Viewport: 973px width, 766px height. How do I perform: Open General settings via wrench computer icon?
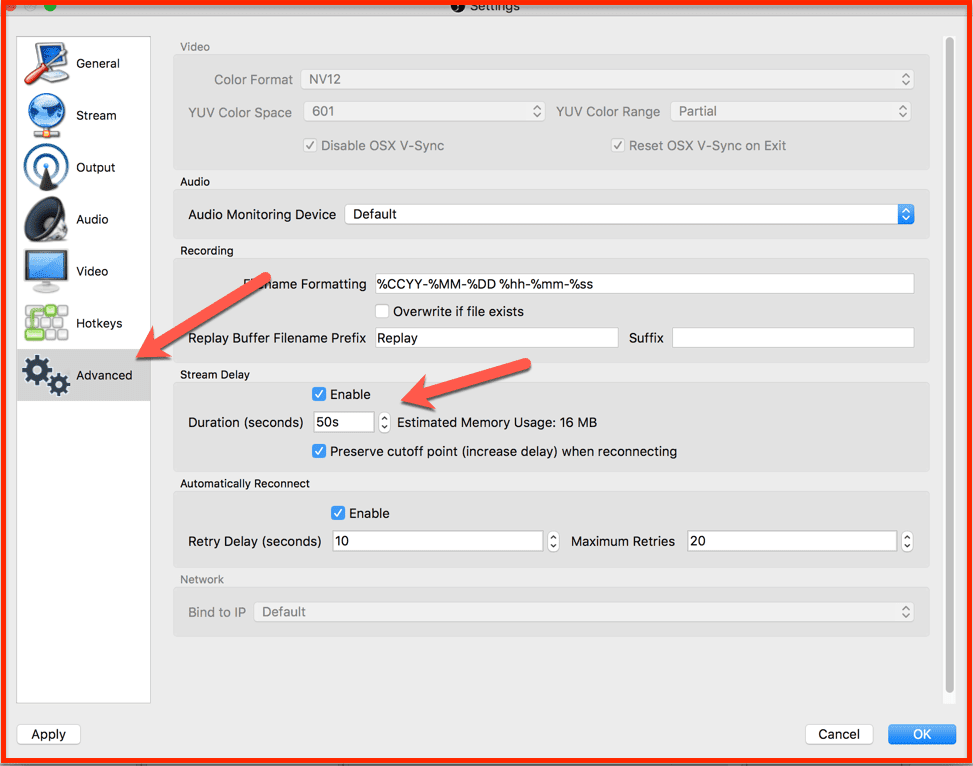[46, 64]
